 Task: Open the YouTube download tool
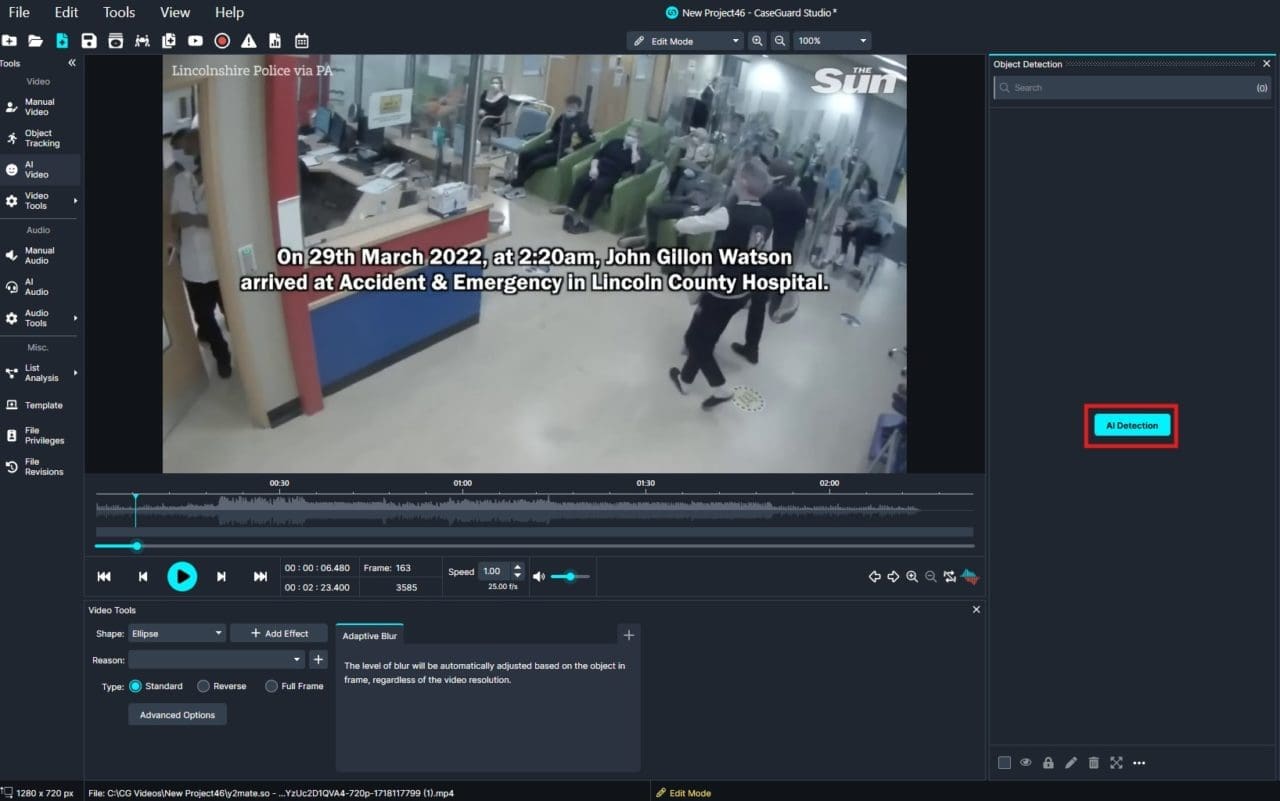tap(194, 41)
